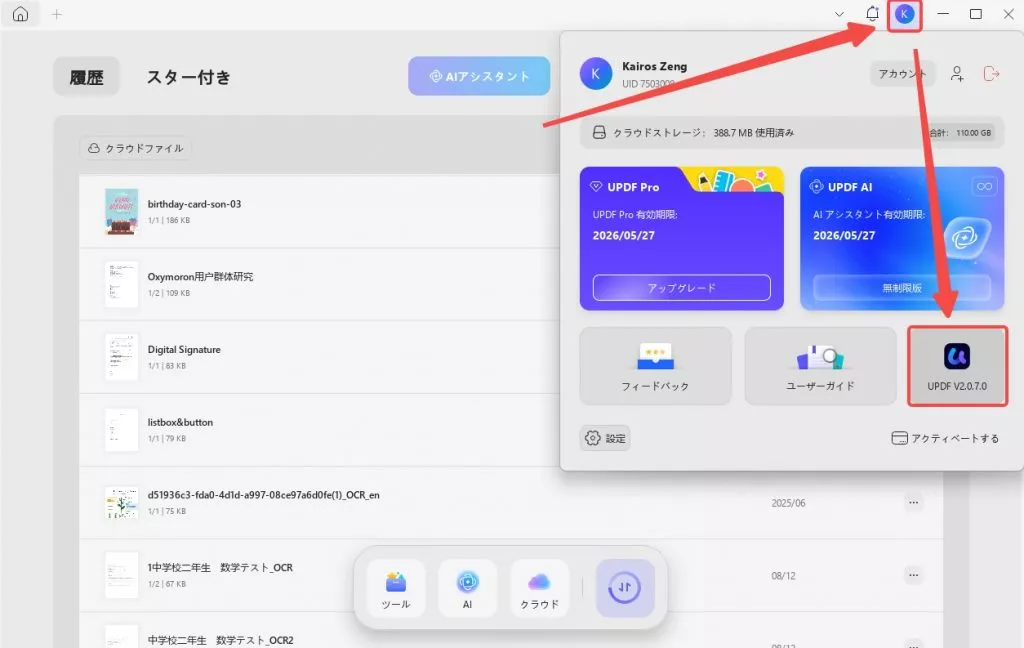Select the recent history dock icon

625,588
